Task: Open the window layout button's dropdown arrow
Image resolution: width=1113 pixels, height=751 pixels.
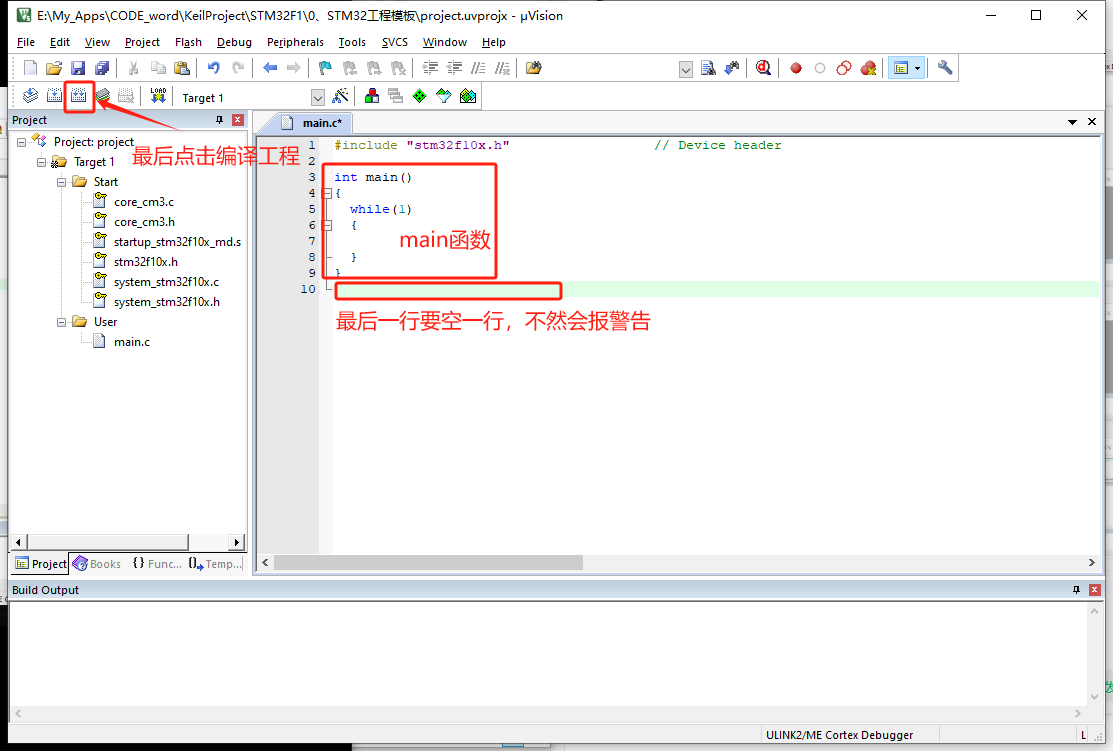Action: click(918, 68)
